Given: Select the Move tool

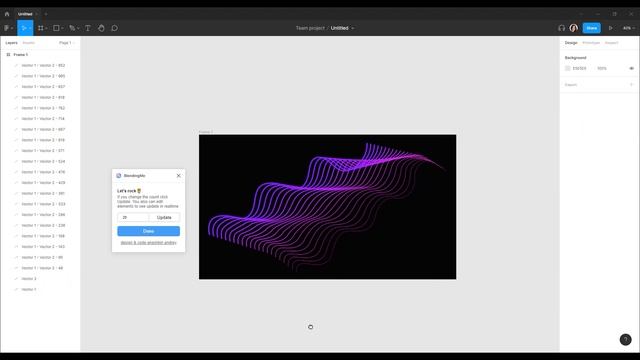Looking at the screenshot, I should click(x=23, y=28).
